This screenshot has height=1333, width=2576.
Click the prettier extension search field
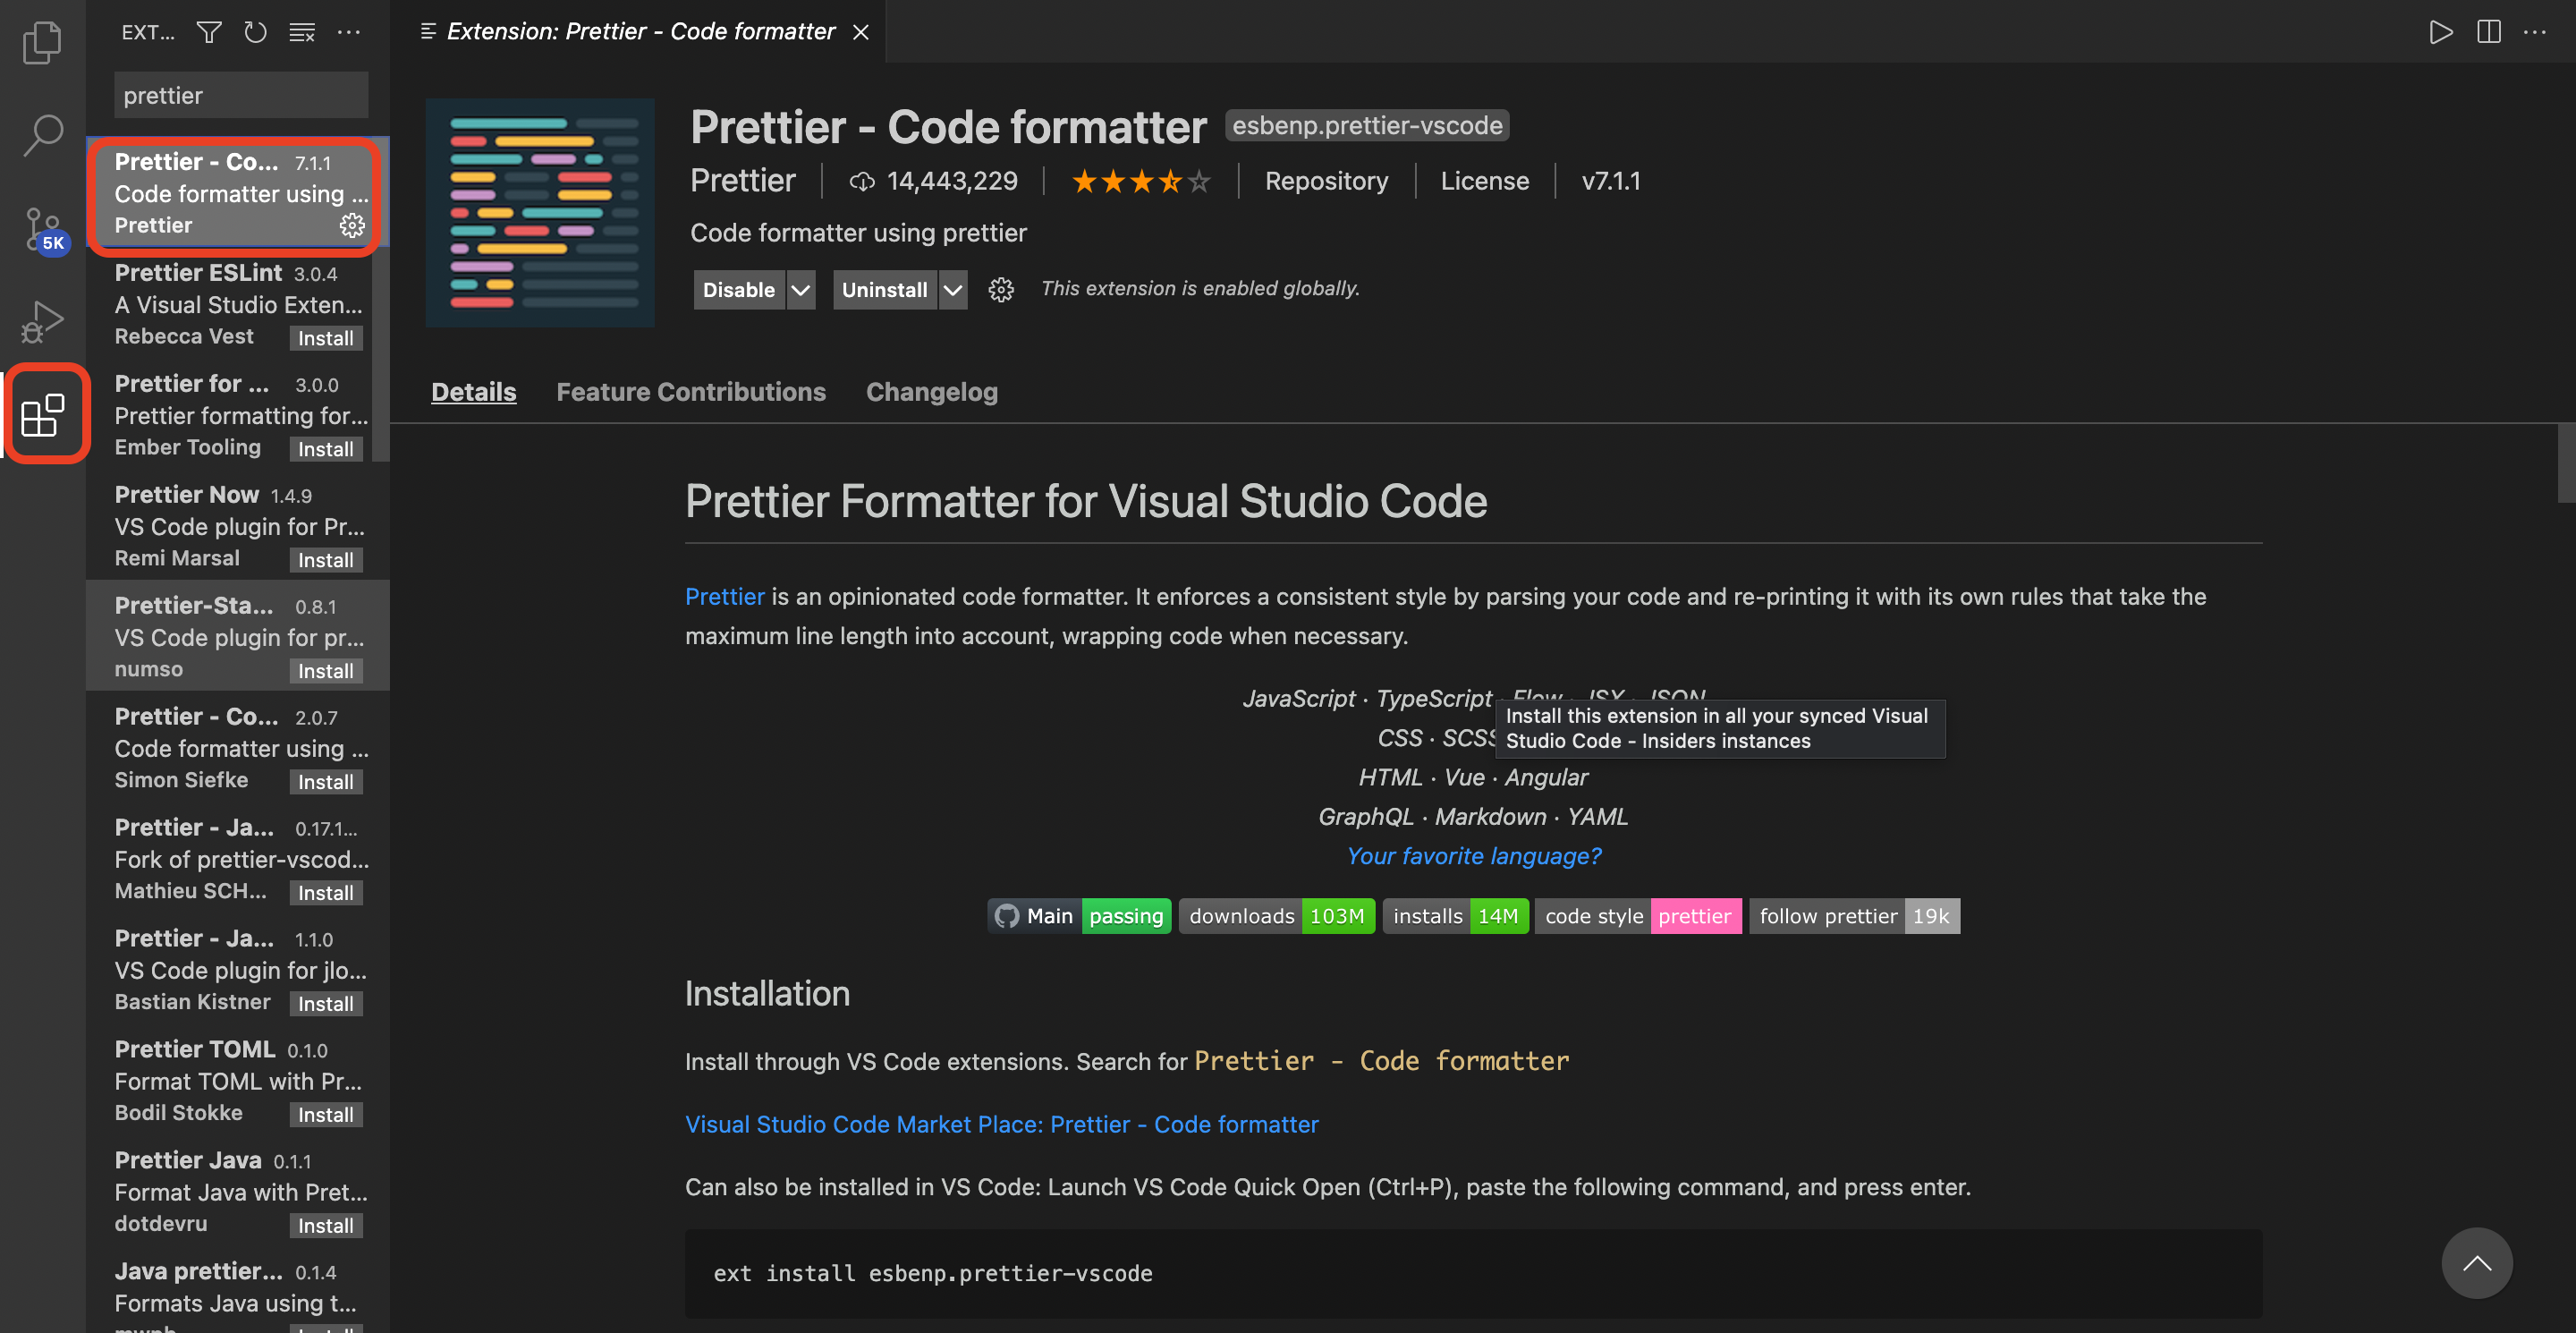click(x=241, y=95)
